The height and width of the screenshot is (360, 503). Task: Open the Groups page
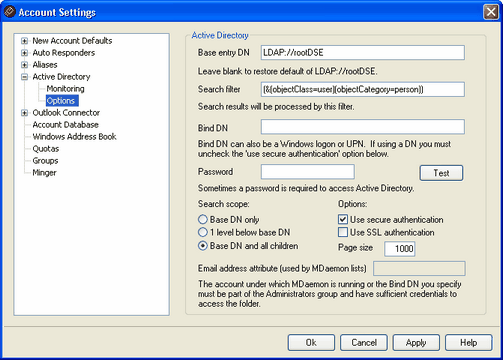click(45, 161)
